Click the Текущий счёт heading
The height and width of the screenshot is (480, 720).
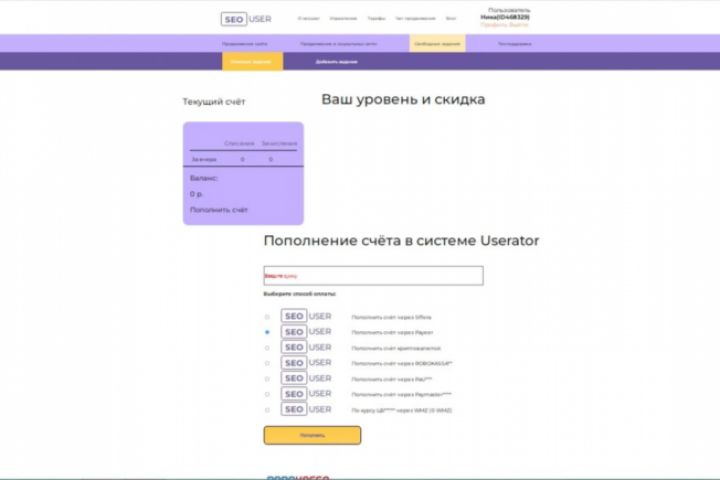point(214,102)
